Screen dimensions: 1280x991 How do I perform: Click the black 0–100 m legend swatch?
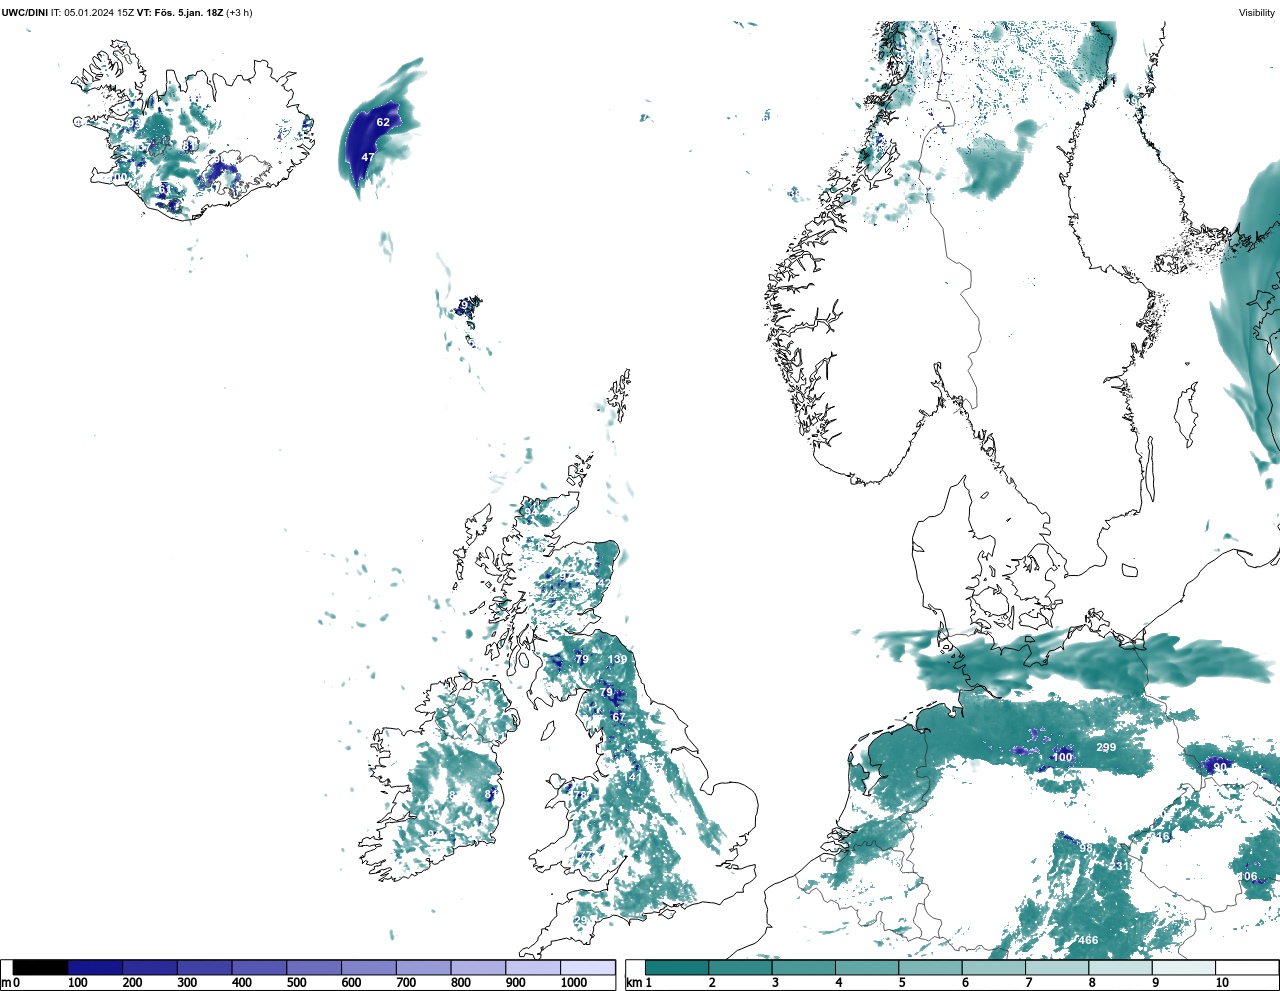(40, 967)
